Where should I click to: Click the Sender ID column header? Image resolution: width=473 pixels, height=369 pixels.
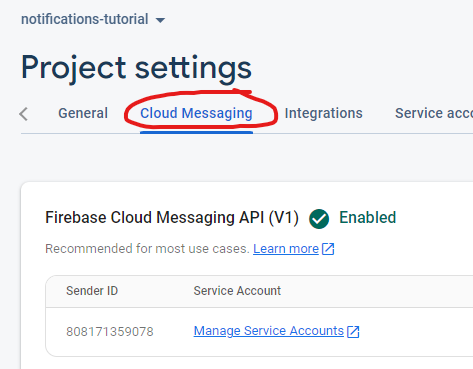pyautogui.click(x=92, y=291)
